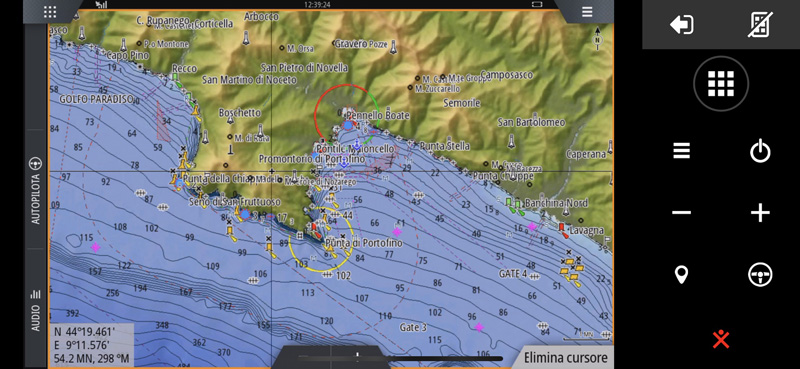Screen dimensions: 800x369
Task: Toggle the split-screen crossed icon
Action: (x=760, y=24)
